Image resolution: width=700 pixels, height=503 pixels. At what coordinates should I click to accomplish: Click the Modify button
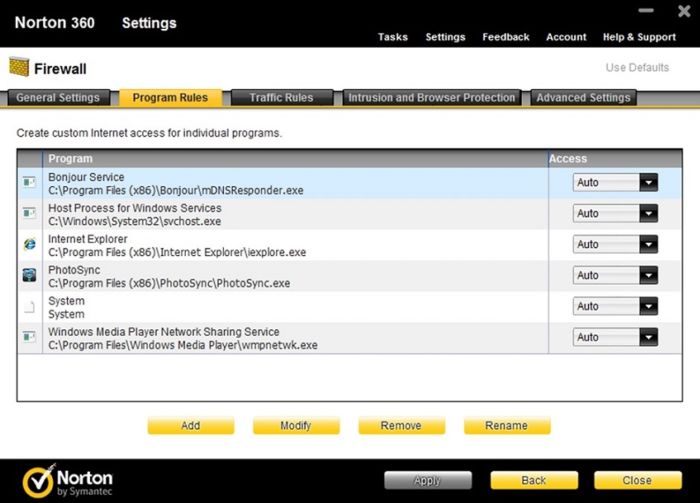[296, 425]
